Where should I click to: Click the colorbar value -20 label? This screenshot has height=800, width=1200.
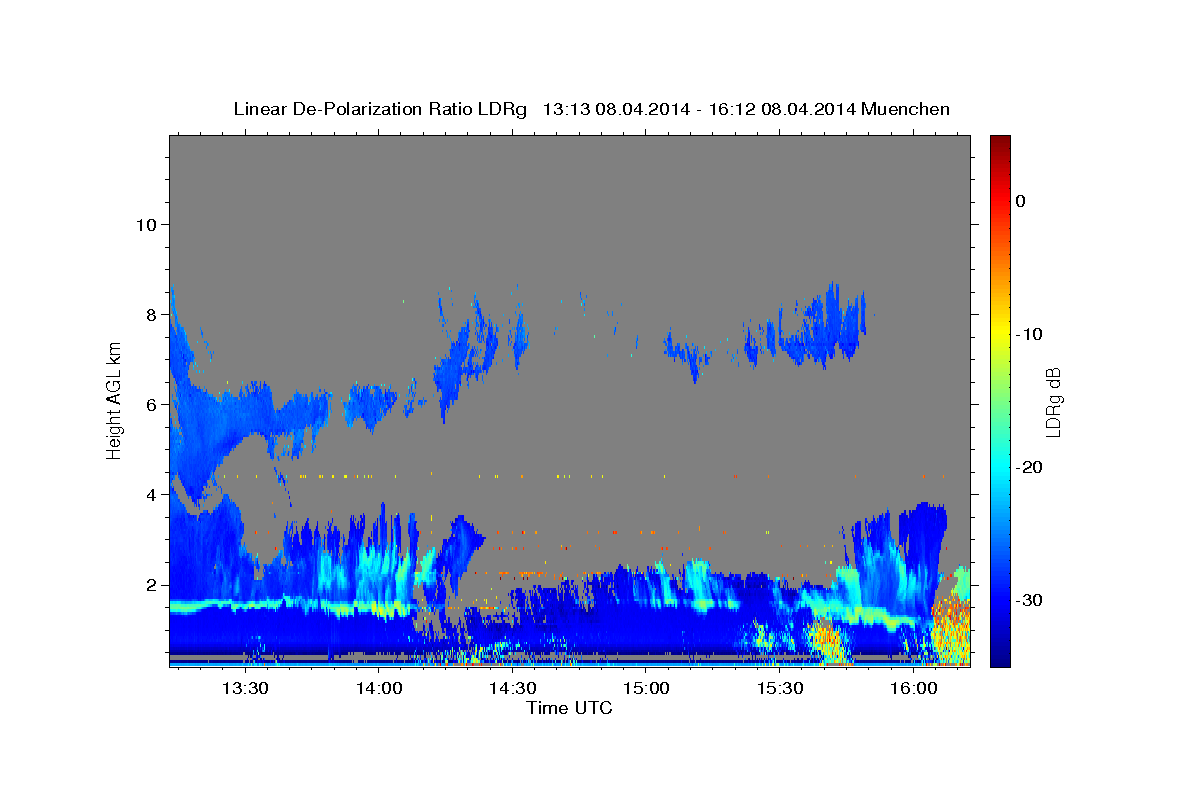pyautogui.click(x=1029, y=467)
